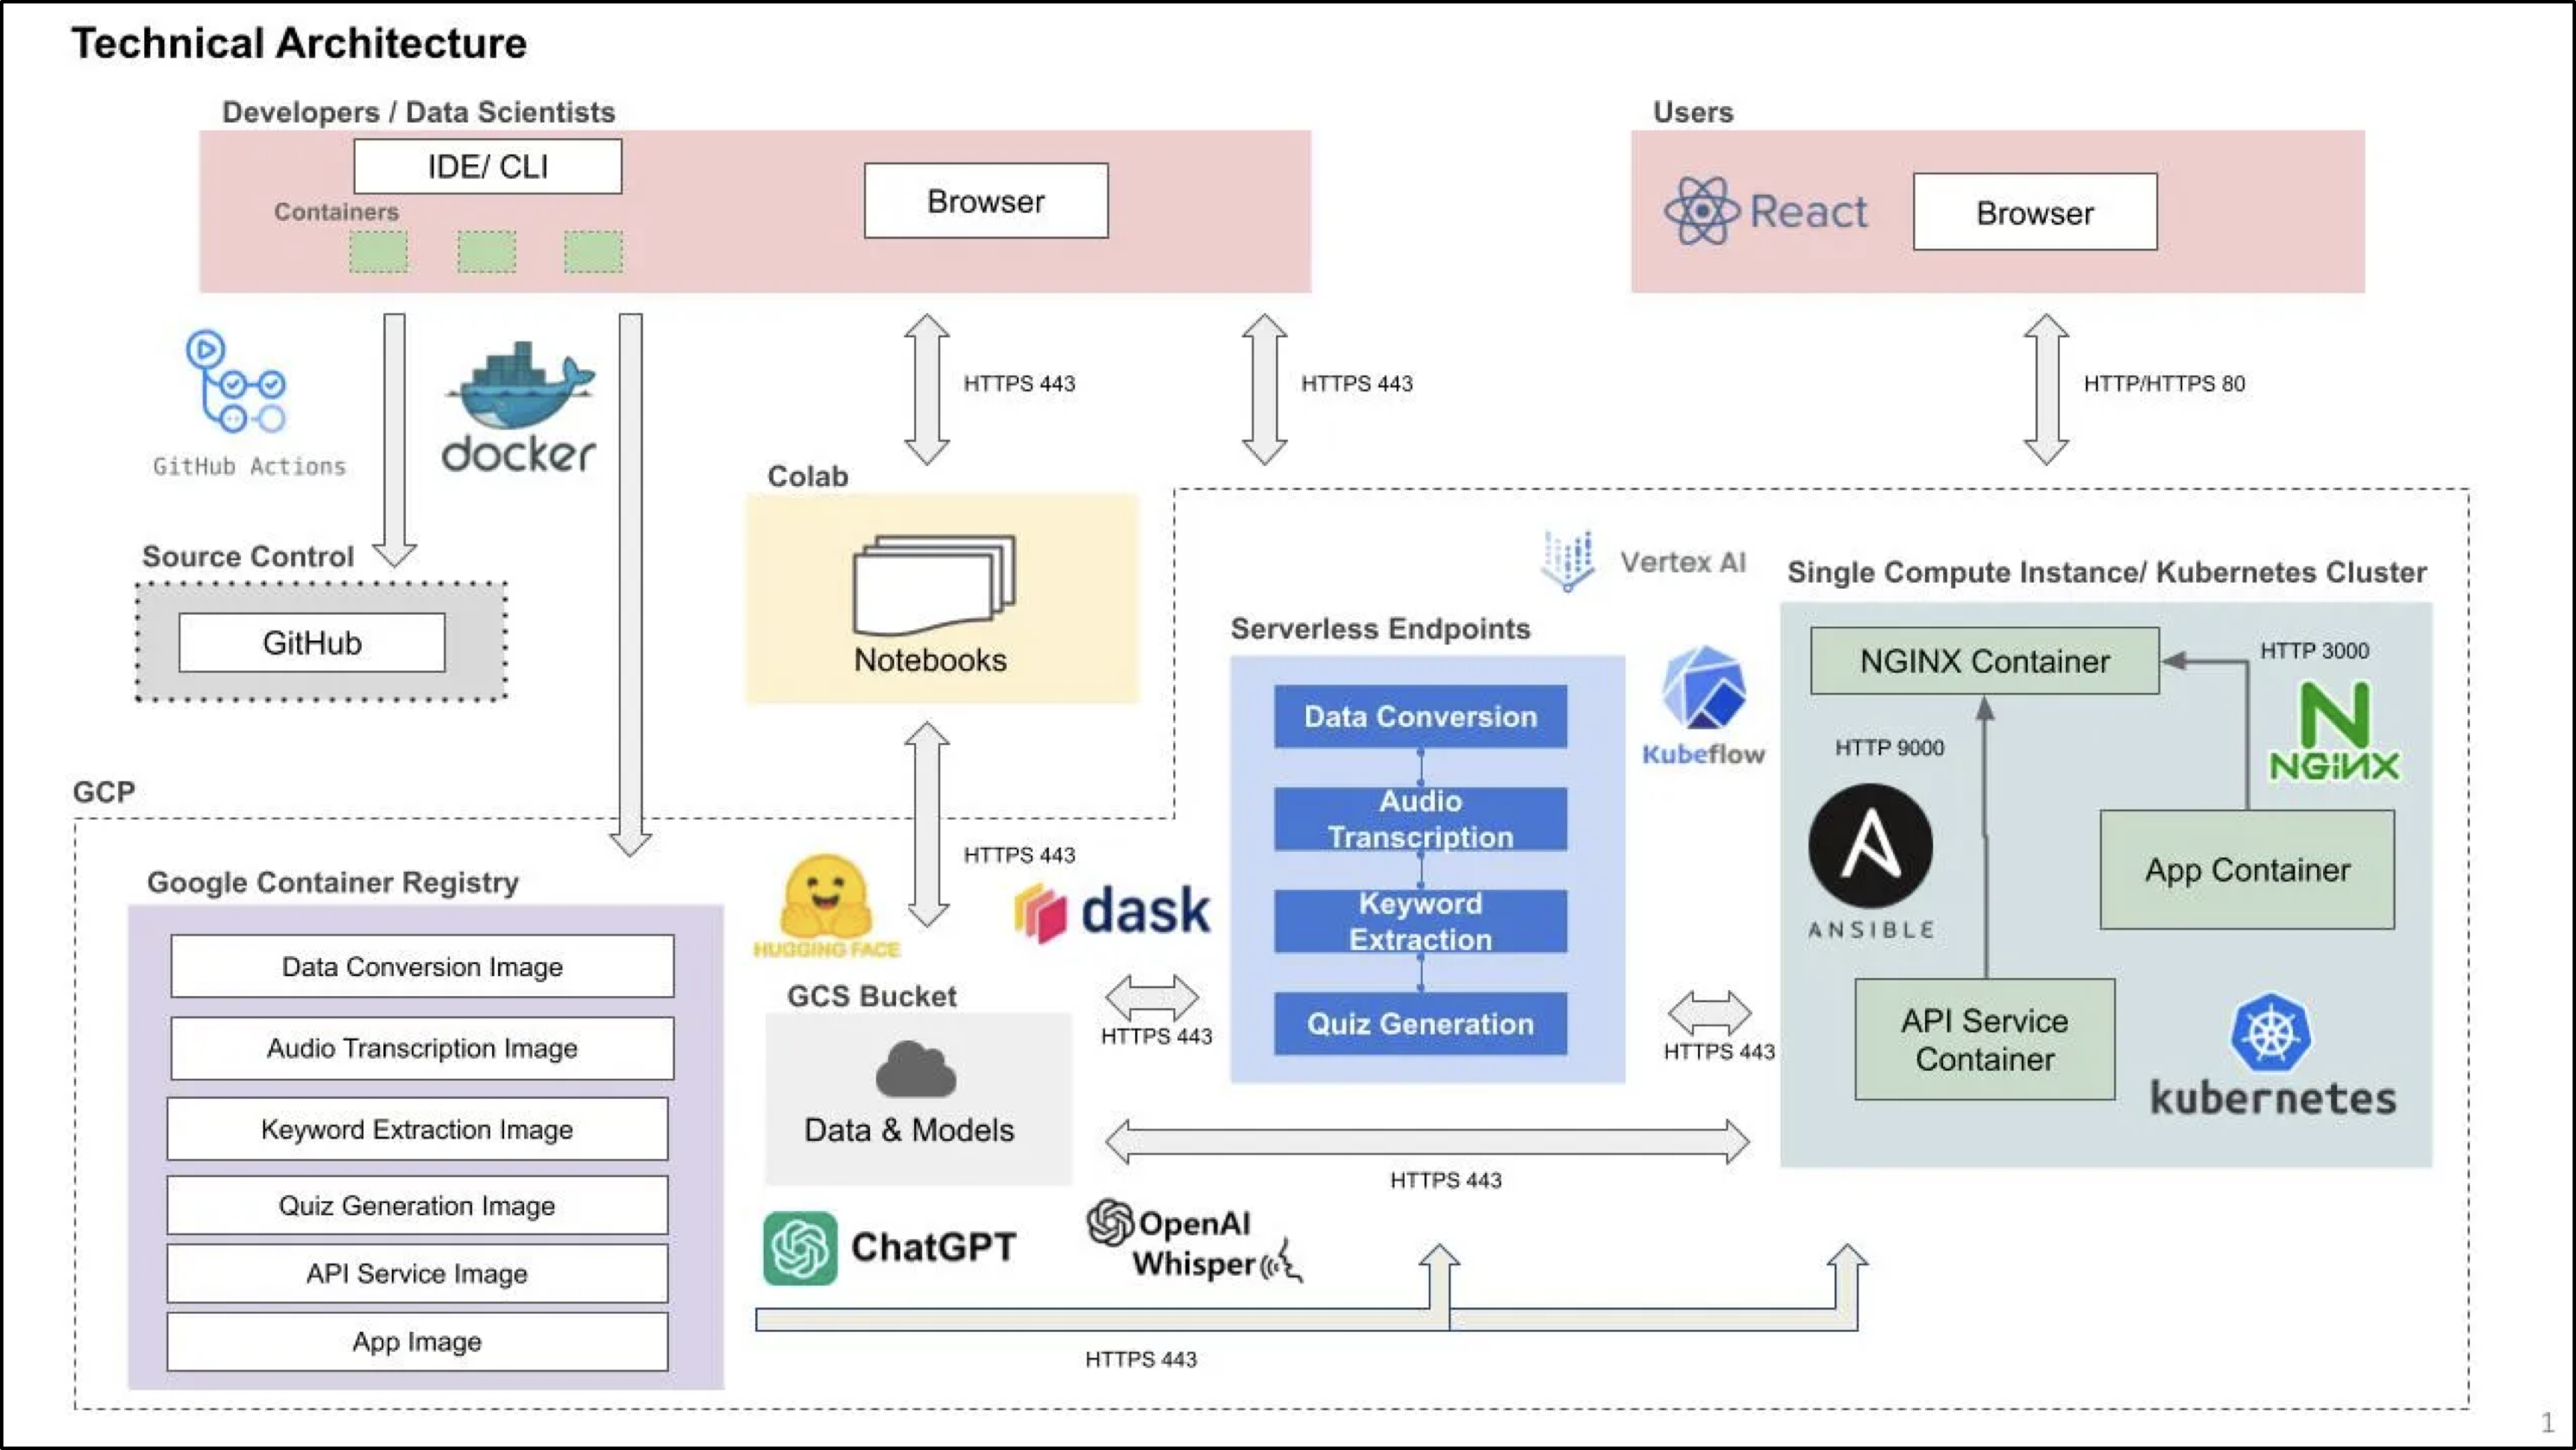Select the Google Container Registry heading

click(333, 883)
